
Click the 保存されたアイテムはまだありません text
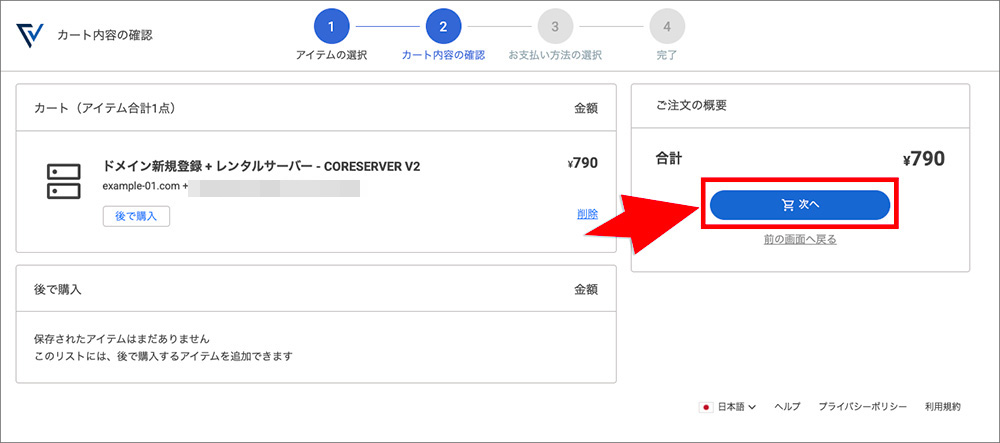pos(122,338)
